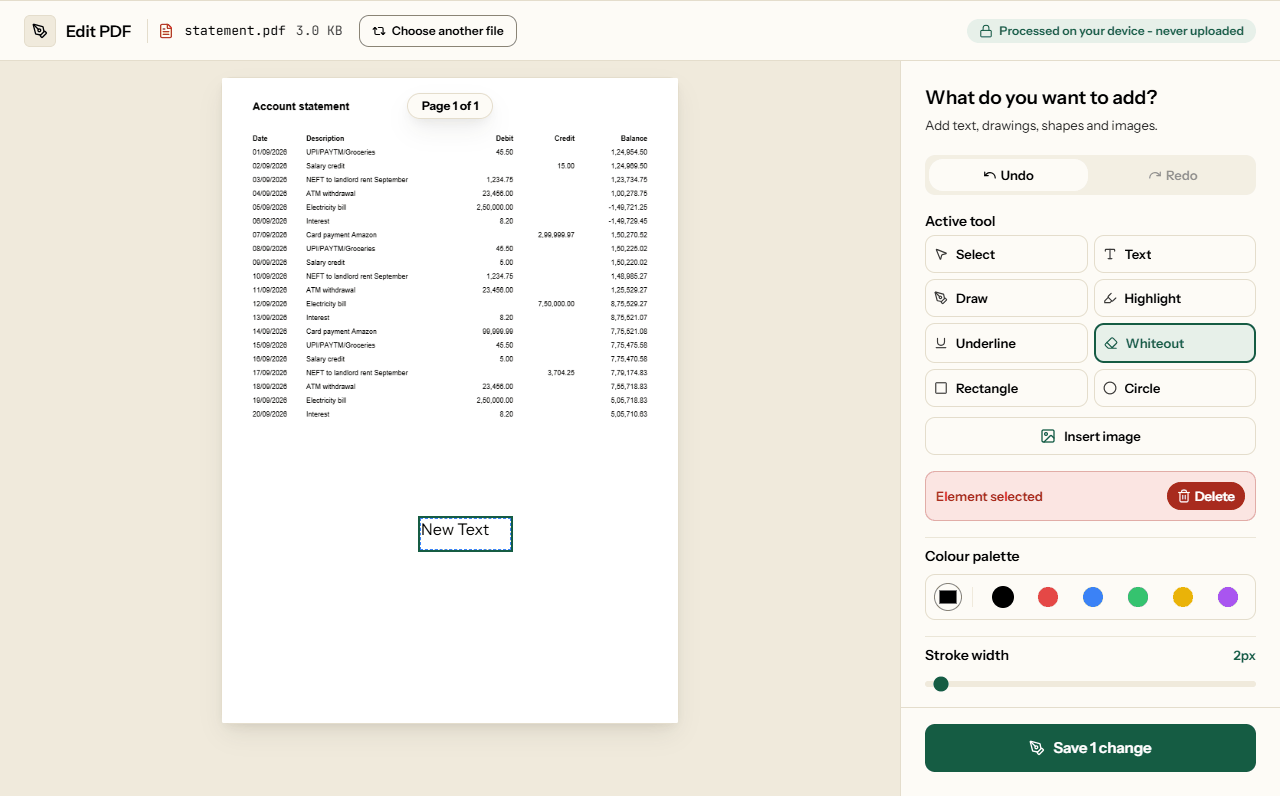
Task: Activate the Select tool
Action: click(1006, 254)
